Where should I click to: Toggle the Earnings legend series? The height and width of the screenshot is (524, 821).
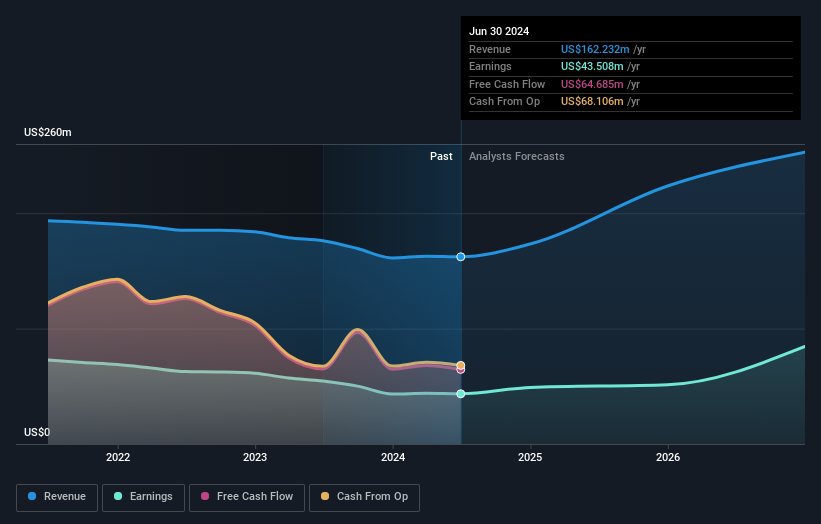(143, 497)
